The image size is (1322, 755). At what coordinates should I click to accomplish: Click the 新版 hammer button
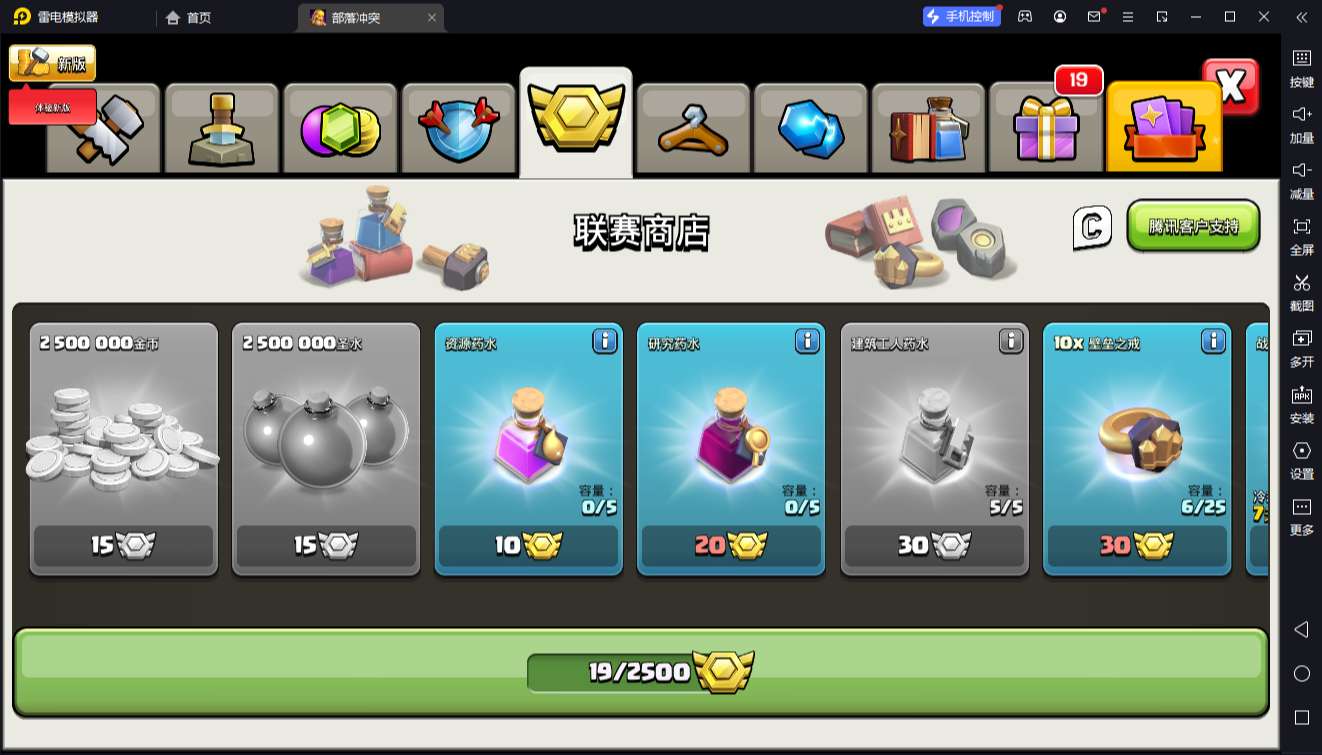coord(53,63)
